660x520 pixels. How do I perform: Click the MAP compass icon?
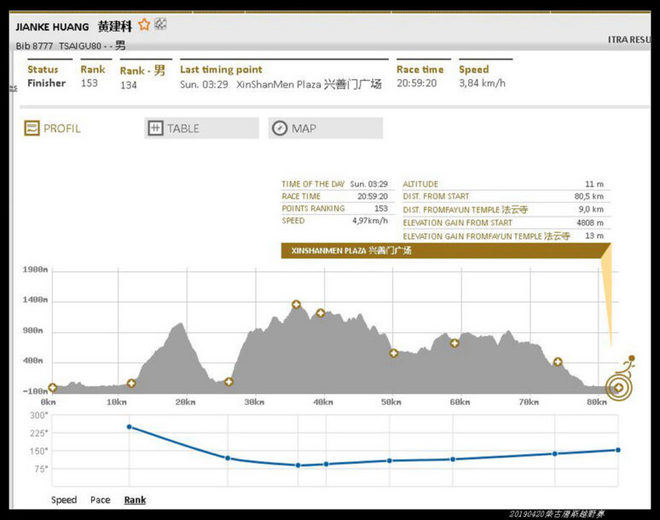point(280,129)
